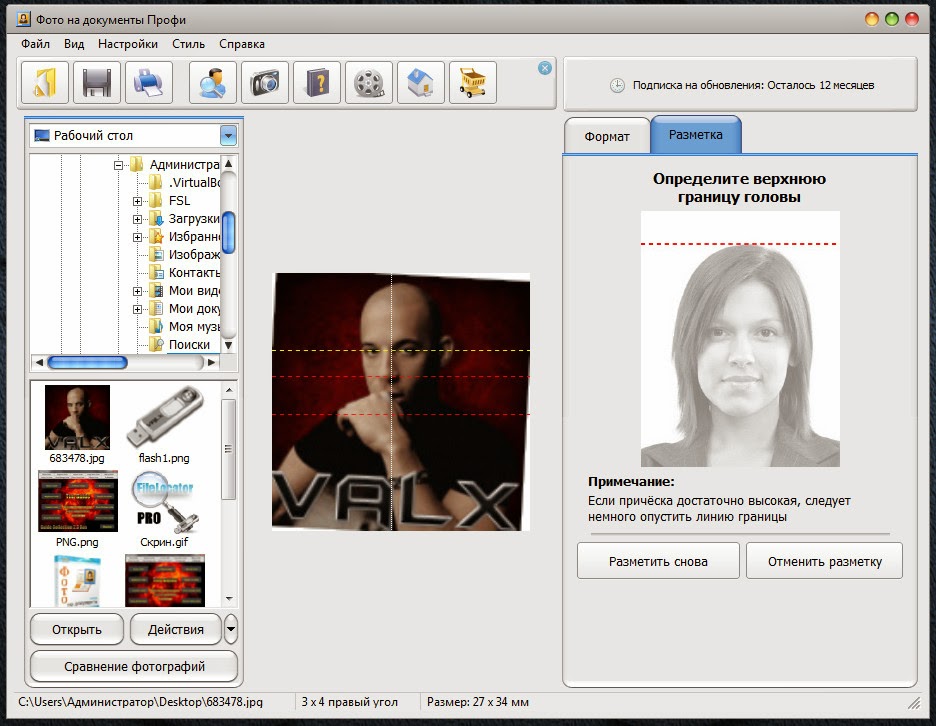Image resolution: width=936 pixels, height=726 pixels.
Task: Select the .VirtualBox folder in tree
Action: pos(185,183)
